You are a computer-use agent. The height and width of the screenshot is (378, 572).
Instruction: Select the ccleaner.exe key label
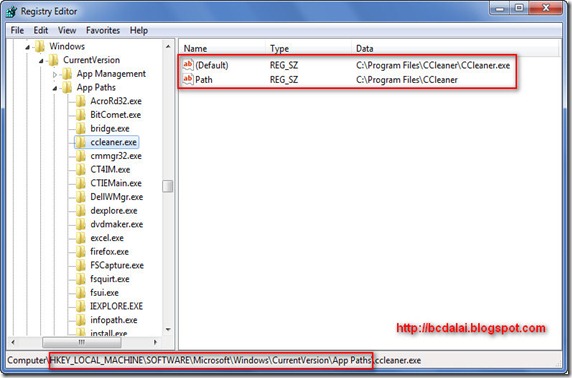pos(113,142)
